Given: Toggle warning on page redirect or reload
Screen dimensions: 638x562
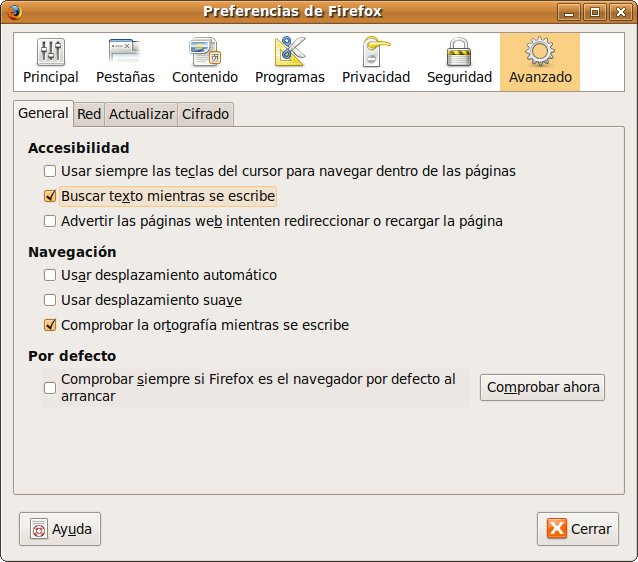Looking at the screenshot, I should pos(50,221).
